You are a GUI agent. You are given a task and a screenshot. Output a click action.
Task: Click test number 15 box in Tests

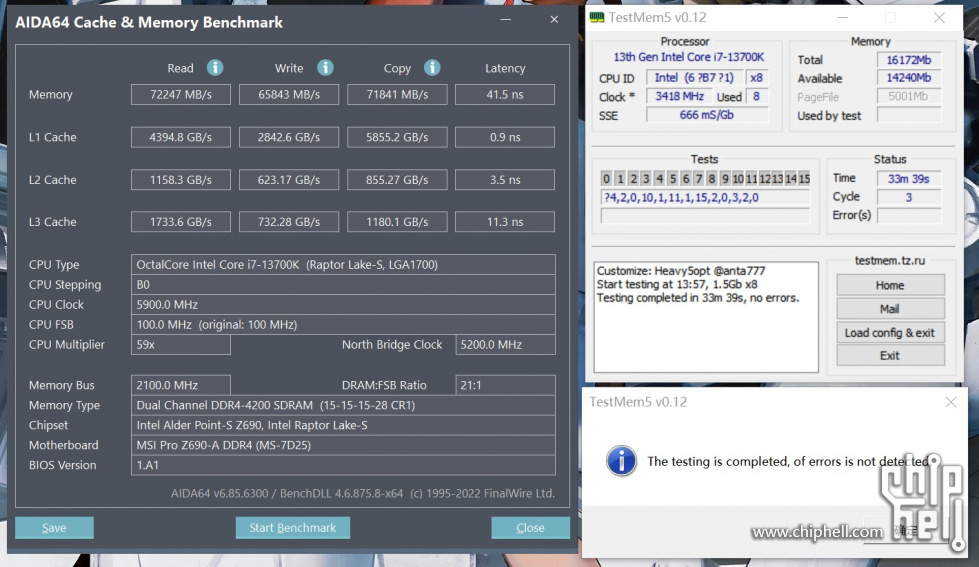point(804,179)
